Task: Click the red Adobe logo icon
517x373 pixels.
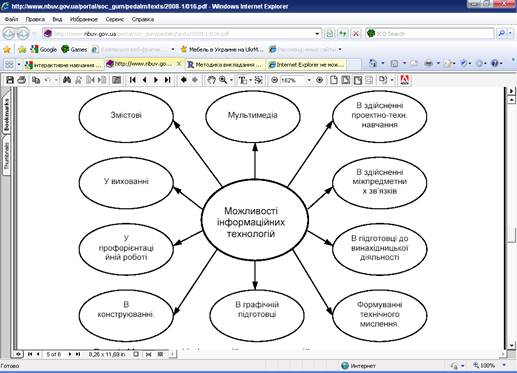Action: (x=405, y=80)
